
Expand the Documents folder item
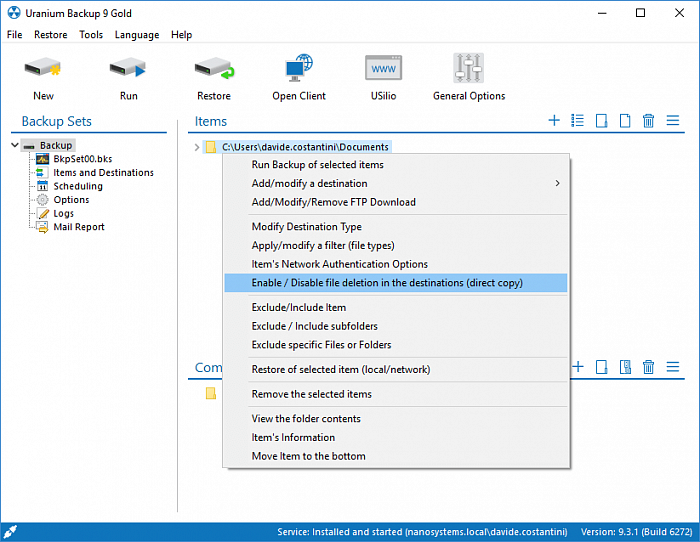(x=197, y=147)
